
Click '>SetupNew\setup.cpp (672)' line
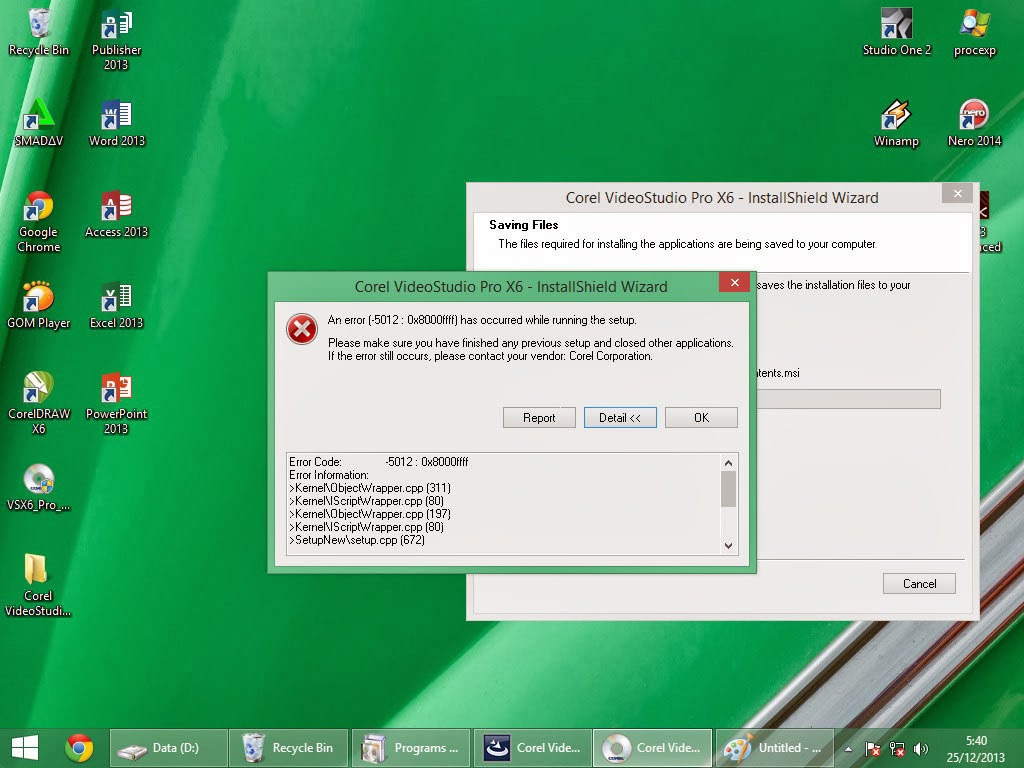click(x=357, y=540)
